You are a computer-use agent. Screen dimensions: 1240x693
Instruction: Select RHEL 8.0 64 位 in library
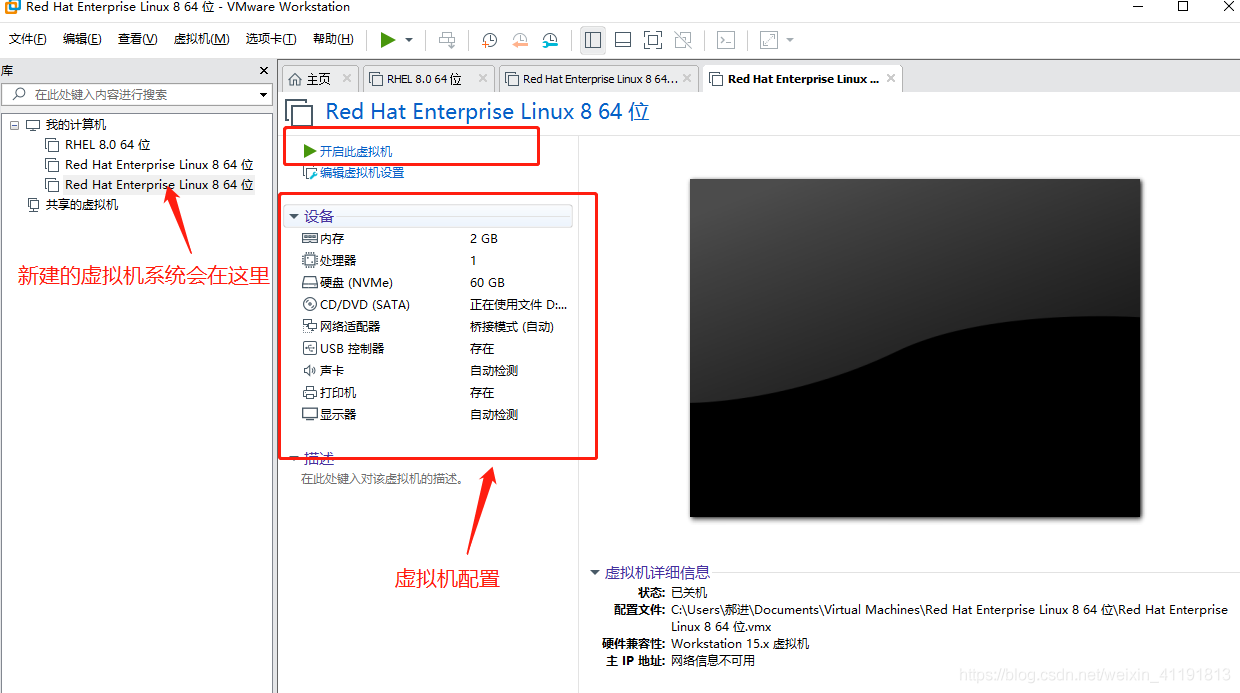click(x=108, y=145)
